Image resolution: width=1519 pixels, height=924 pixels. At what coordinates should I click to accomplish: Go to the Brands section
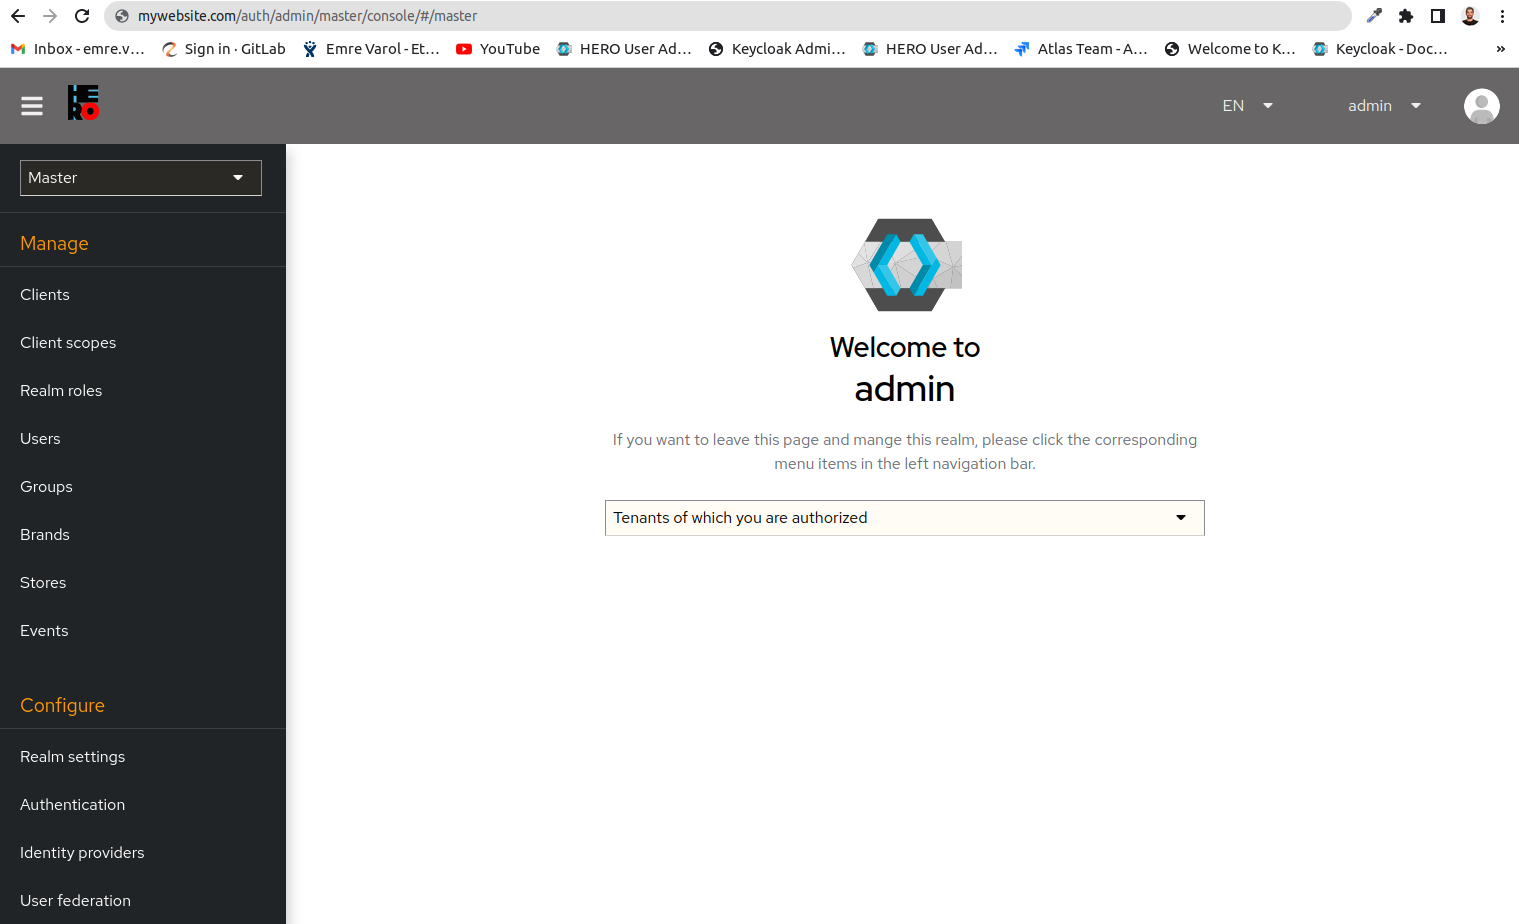[x=44, y=534]
